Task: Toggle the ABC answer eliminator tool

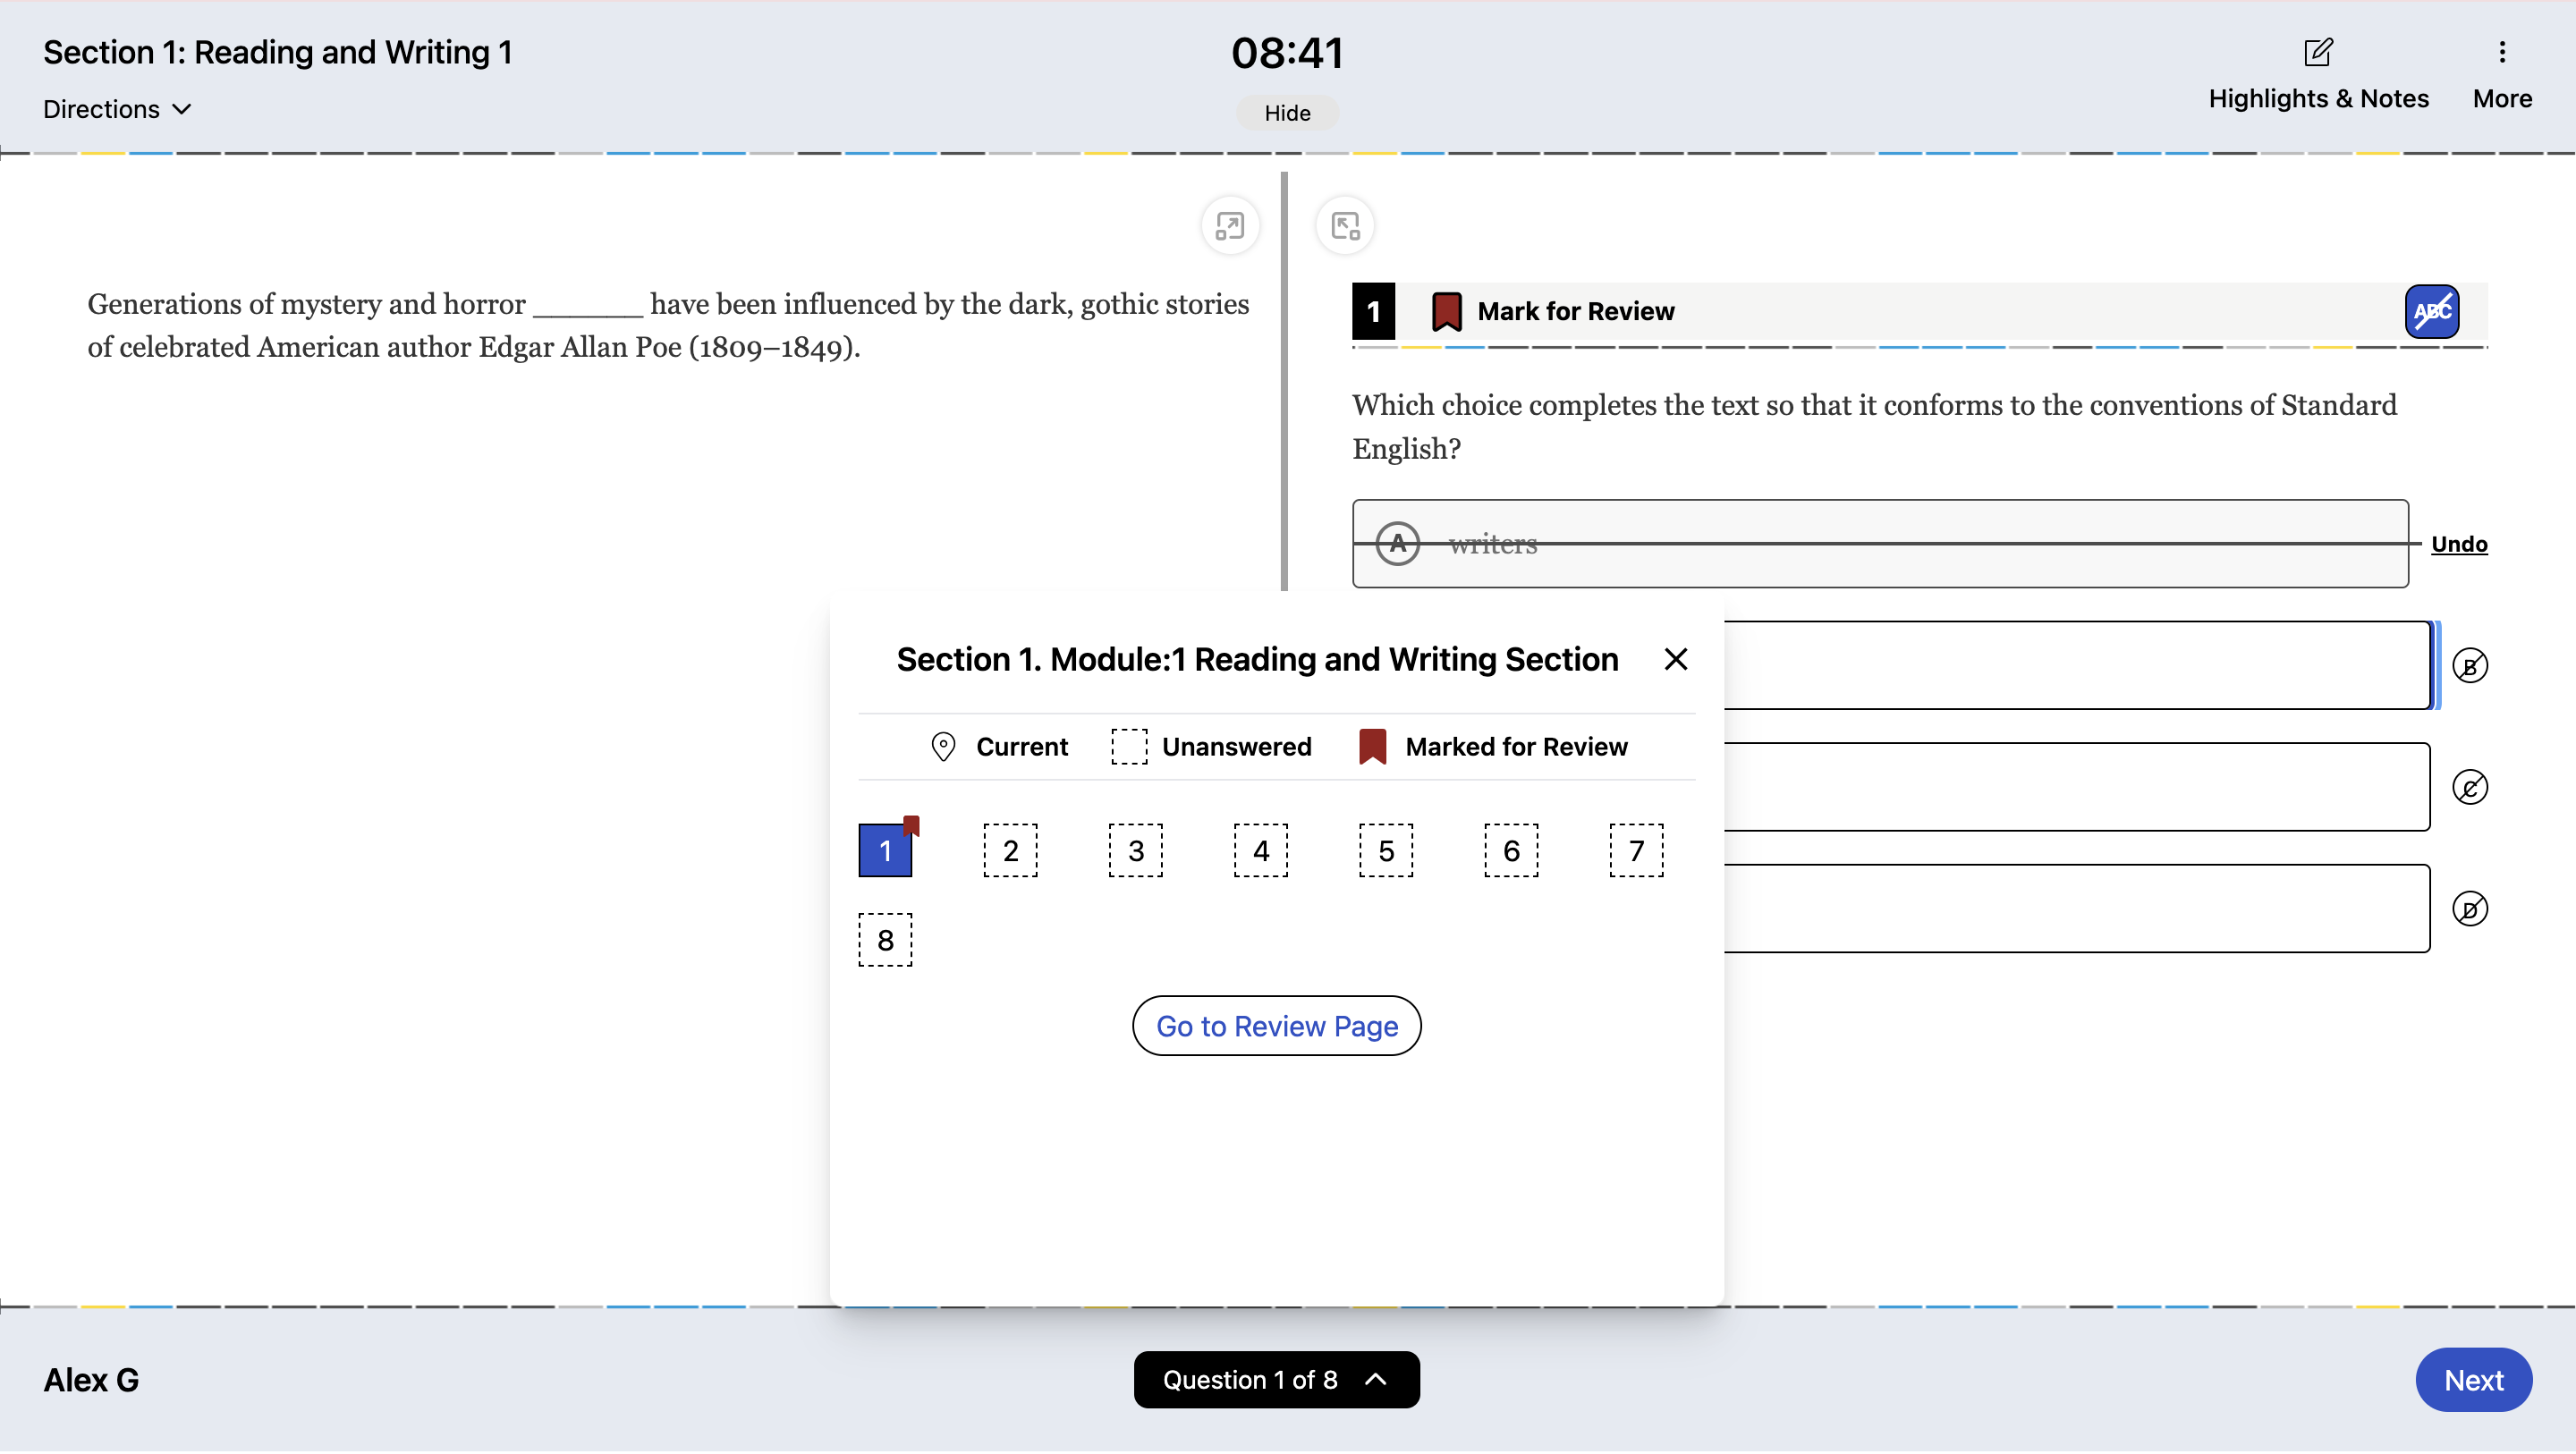Action: tap(2431, 312)
